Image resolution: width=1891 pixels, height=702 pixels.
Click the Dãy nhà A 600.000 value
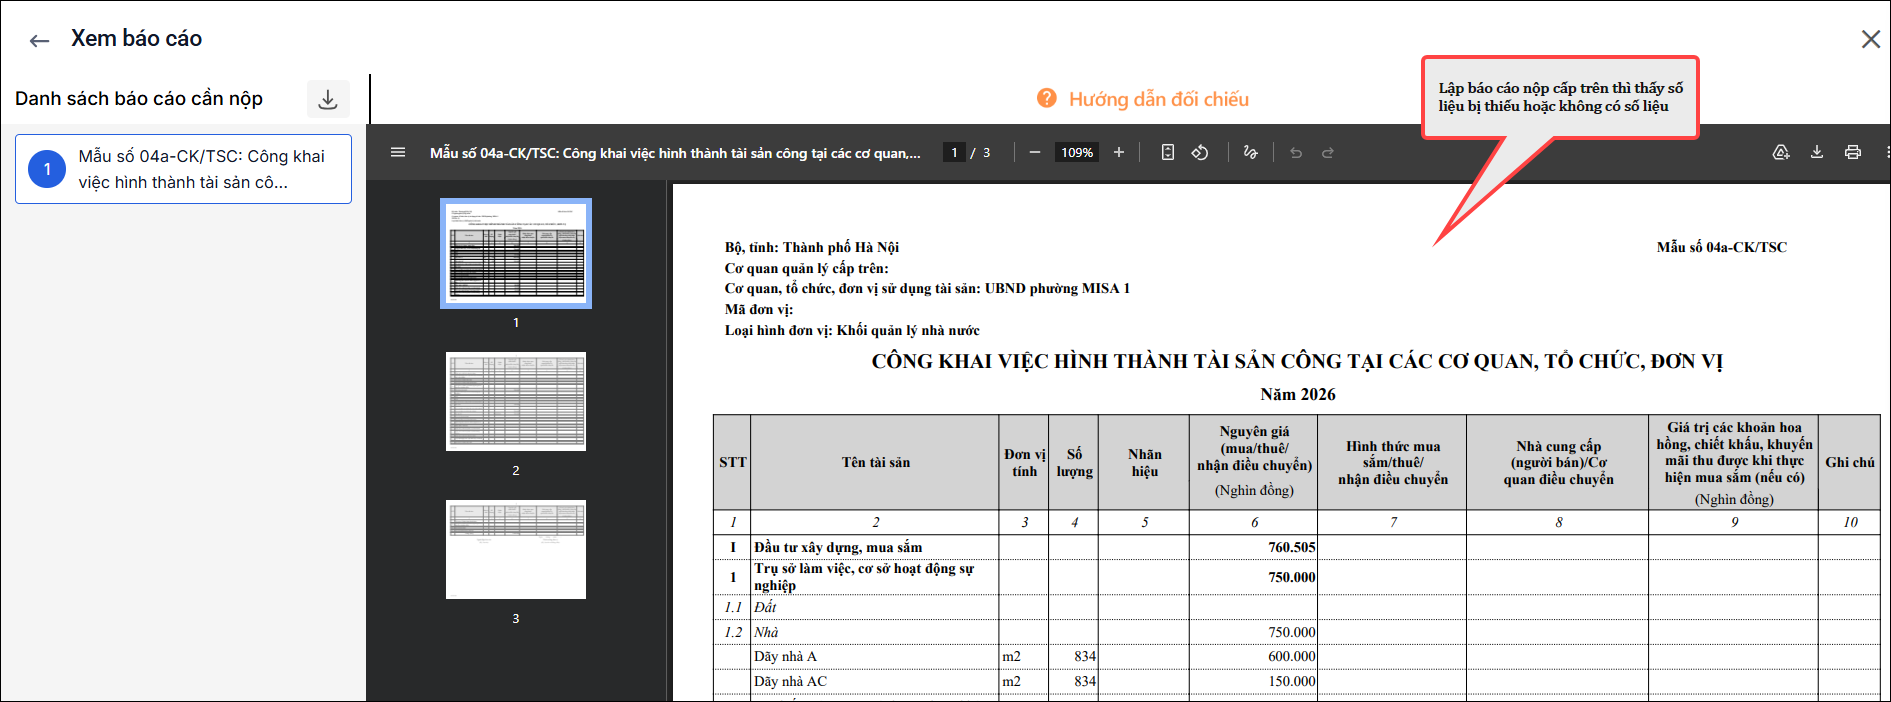click(x=1291, y=656)
